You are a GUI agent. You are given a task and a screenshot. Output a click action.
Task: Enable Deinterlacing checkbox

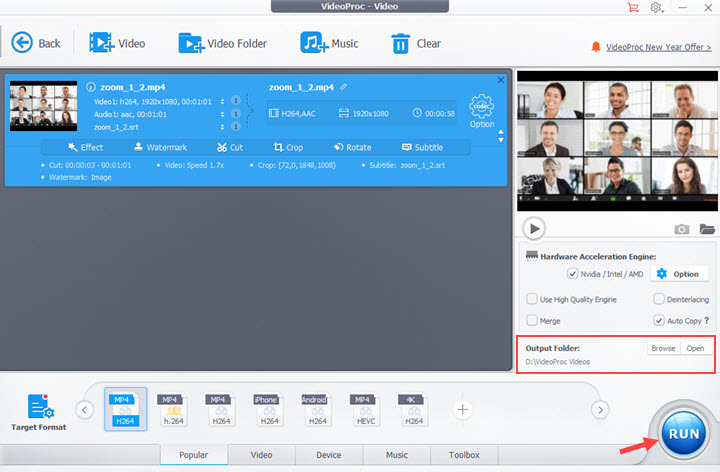(658, 299)
